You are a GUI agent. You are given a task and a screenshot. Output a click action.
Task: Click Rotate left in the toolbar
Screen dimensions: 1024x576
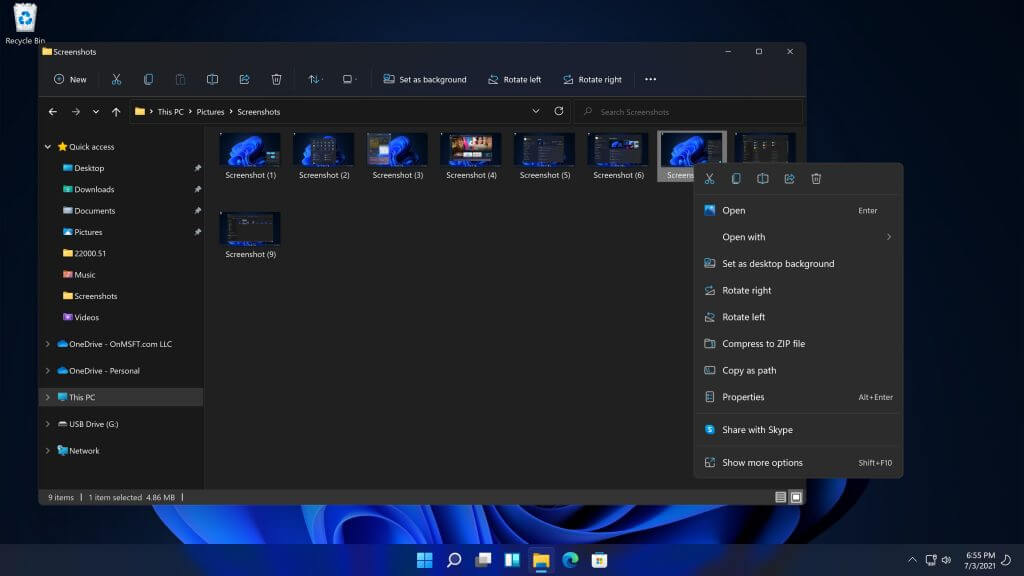tap(515, 79)
